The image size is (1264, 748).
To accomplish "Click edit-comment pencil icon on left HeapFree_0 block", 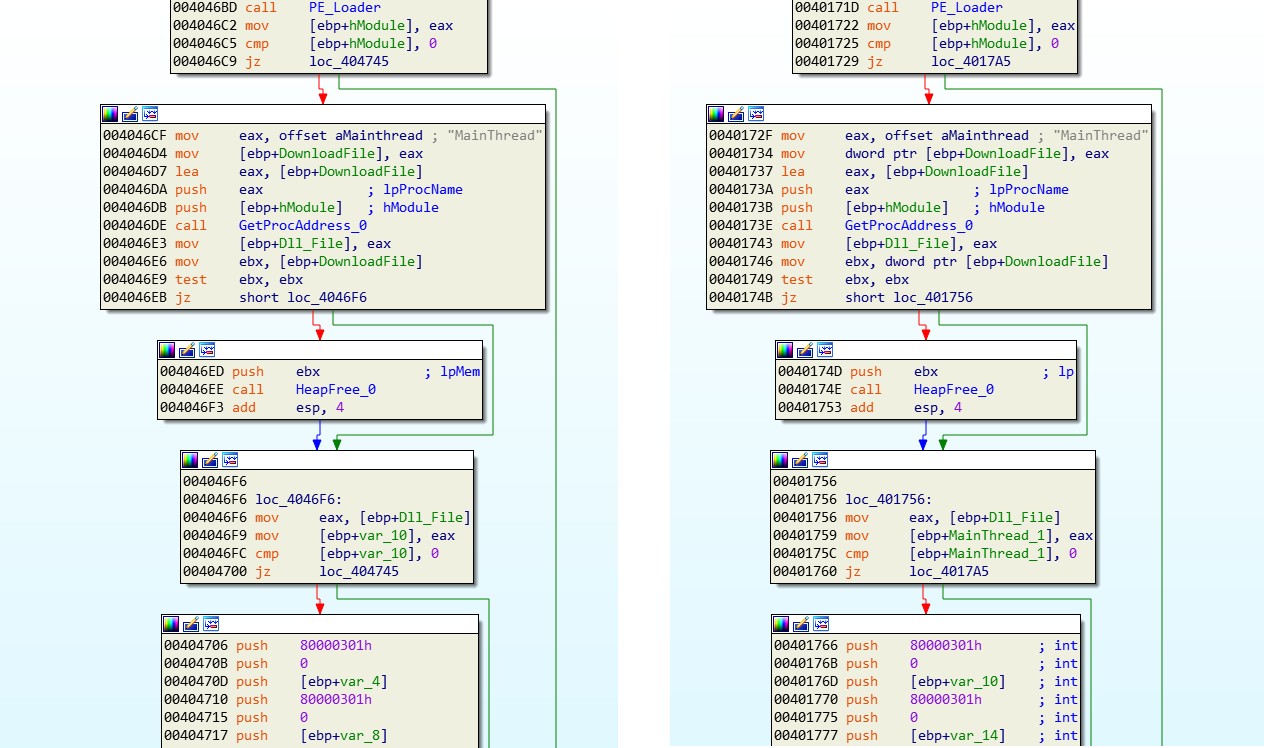I will [187, 350].
